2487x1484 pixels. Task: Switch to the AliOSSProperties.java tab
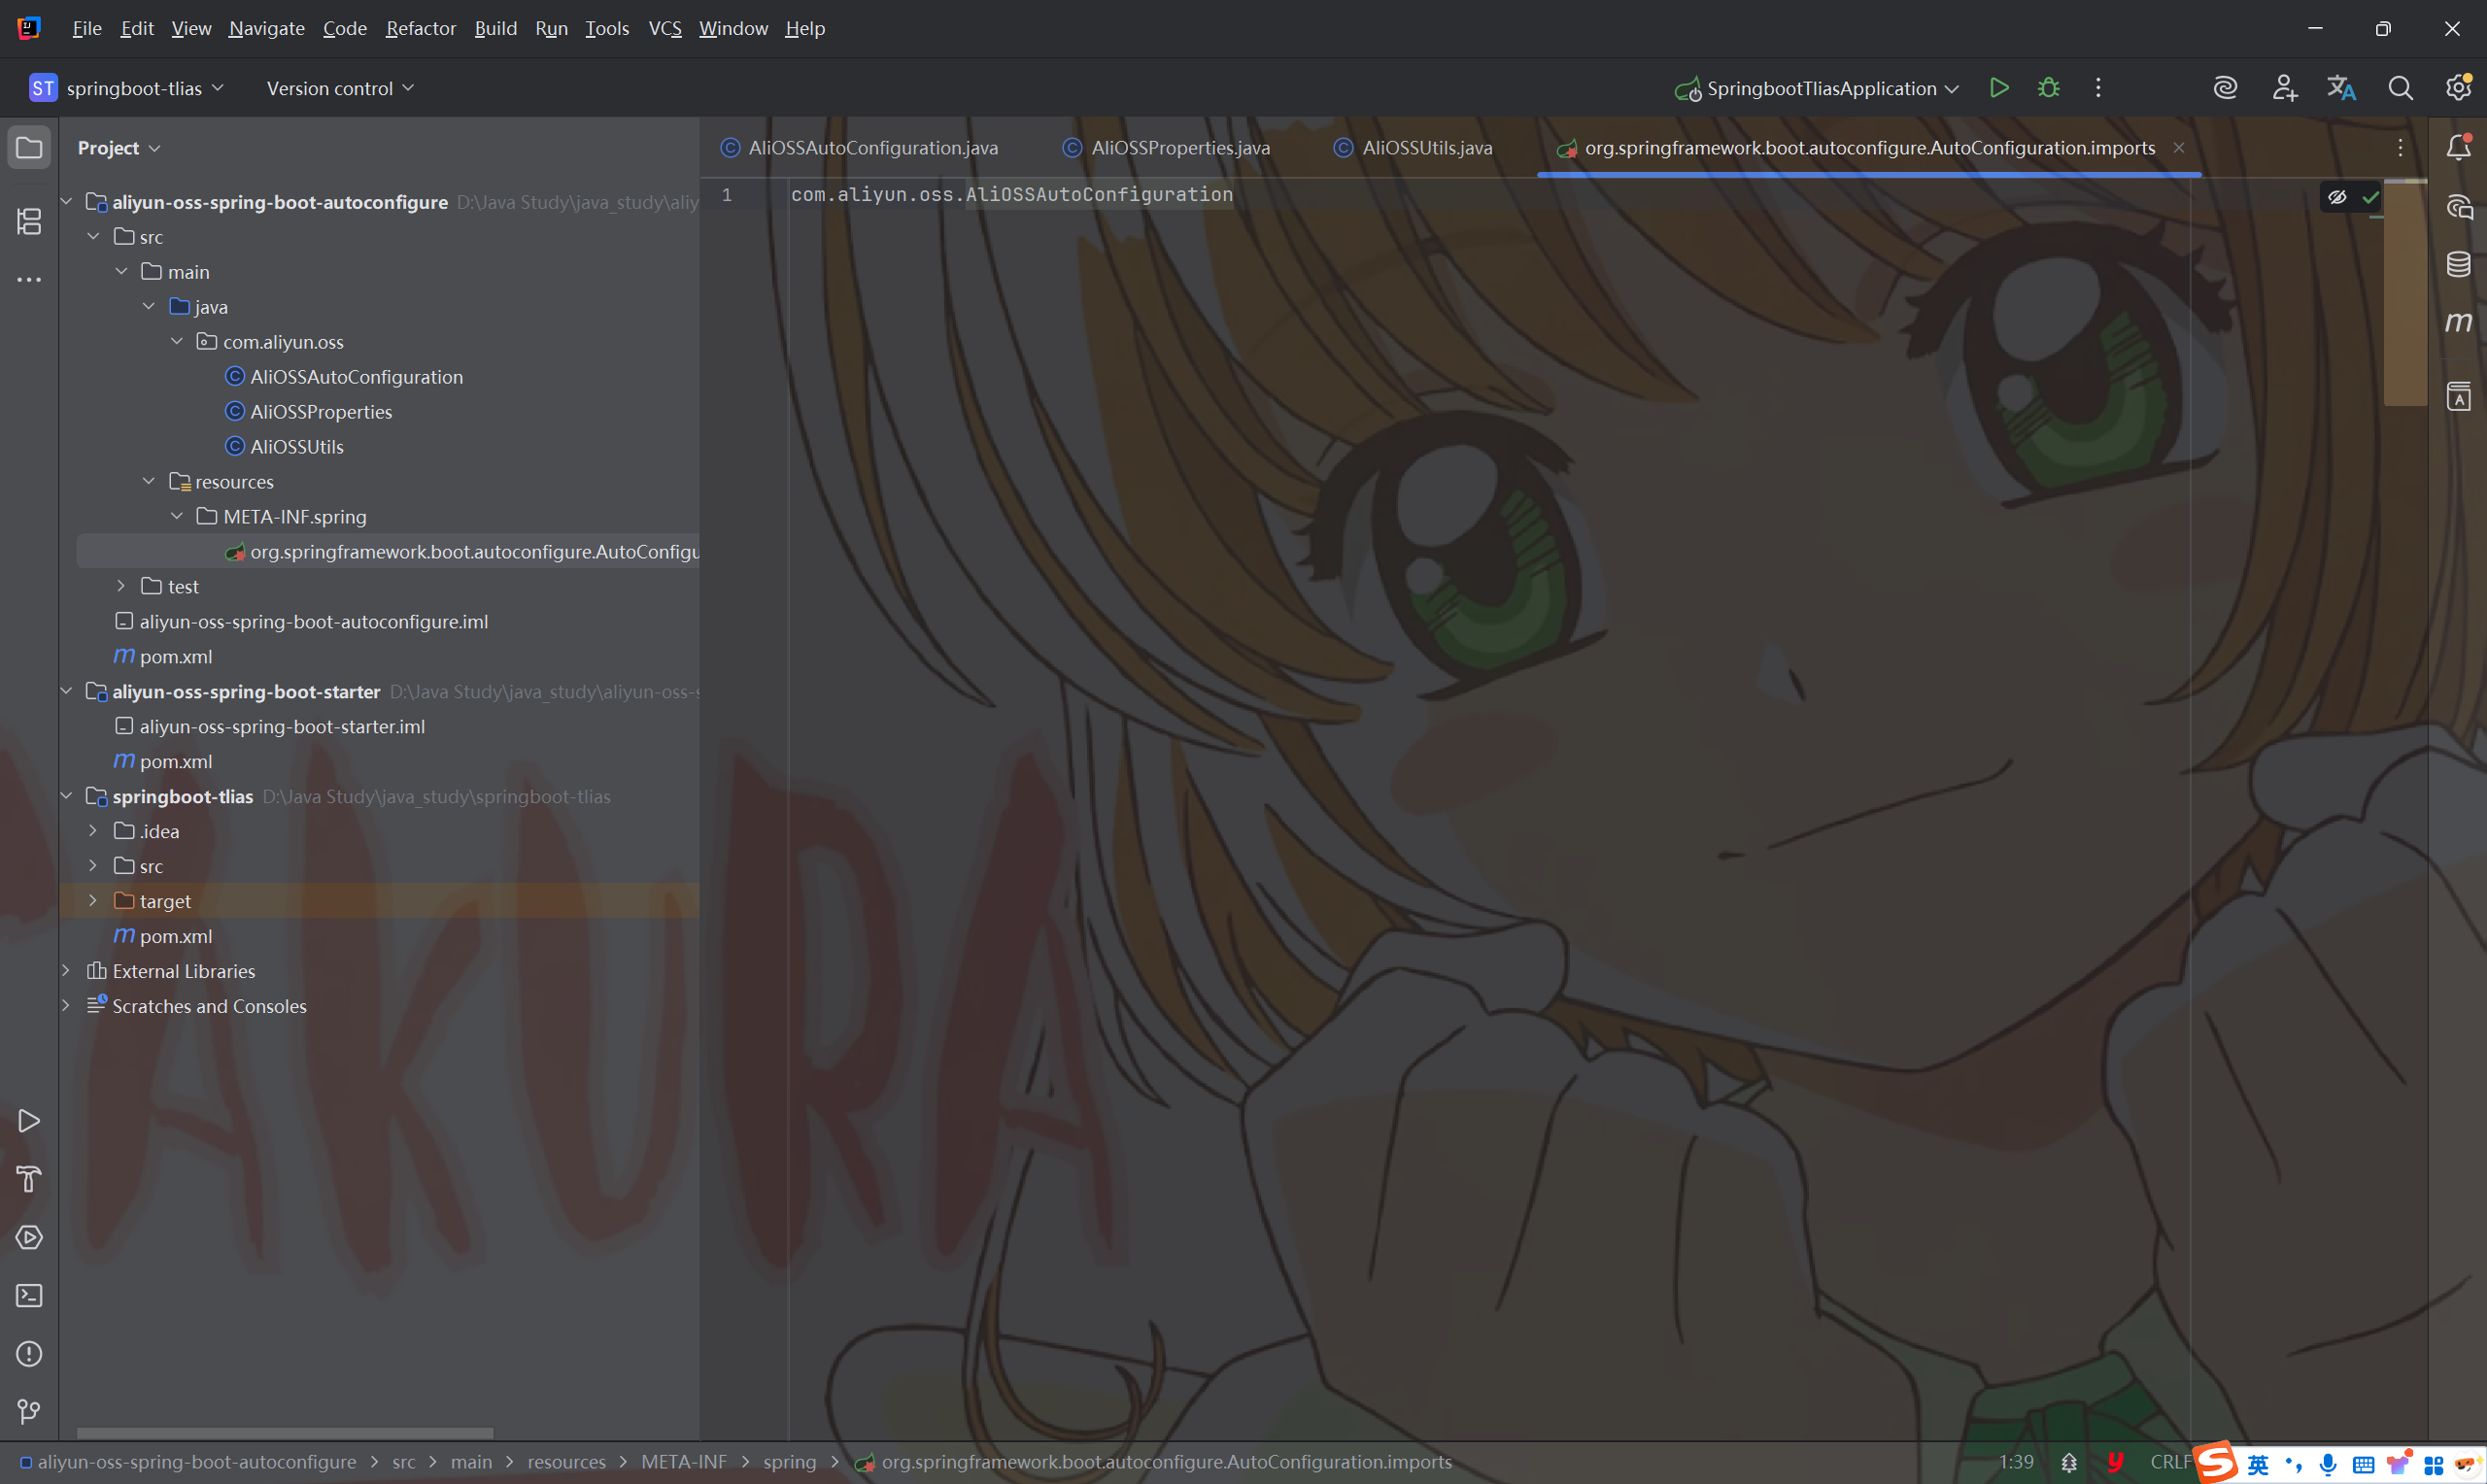click(x=1179, y=148)
